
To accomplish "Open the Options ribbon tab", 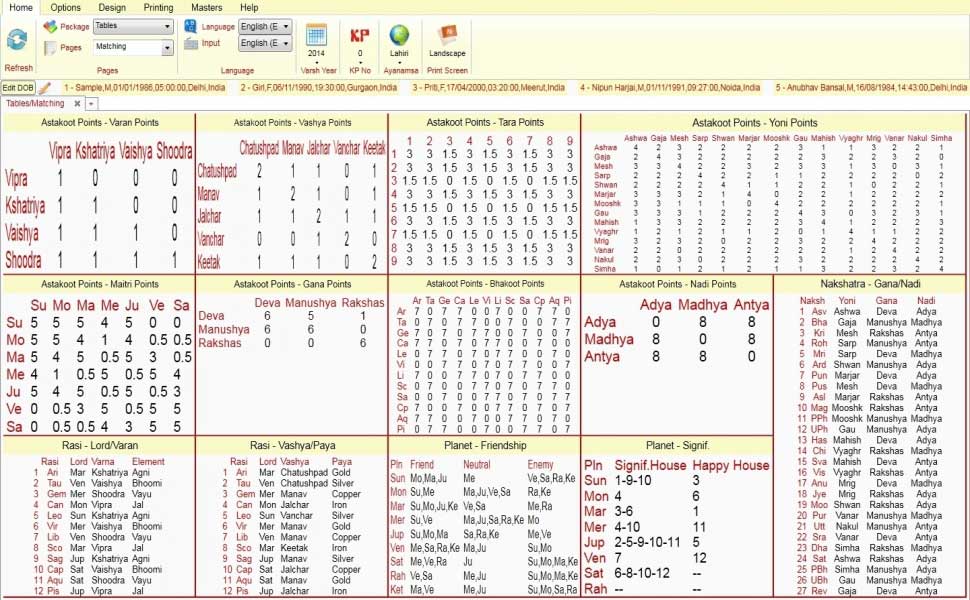I will pyautogui.click(x=66, y=7).
